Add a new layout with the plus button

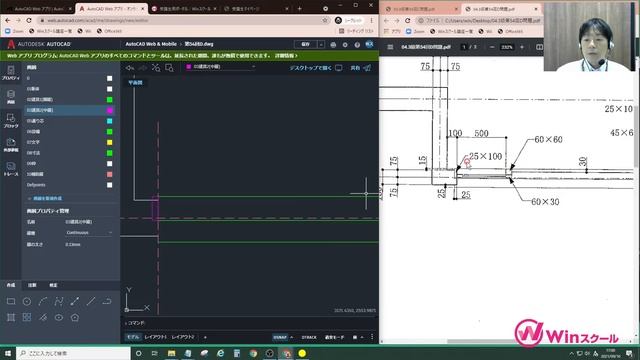pos(205,337)
